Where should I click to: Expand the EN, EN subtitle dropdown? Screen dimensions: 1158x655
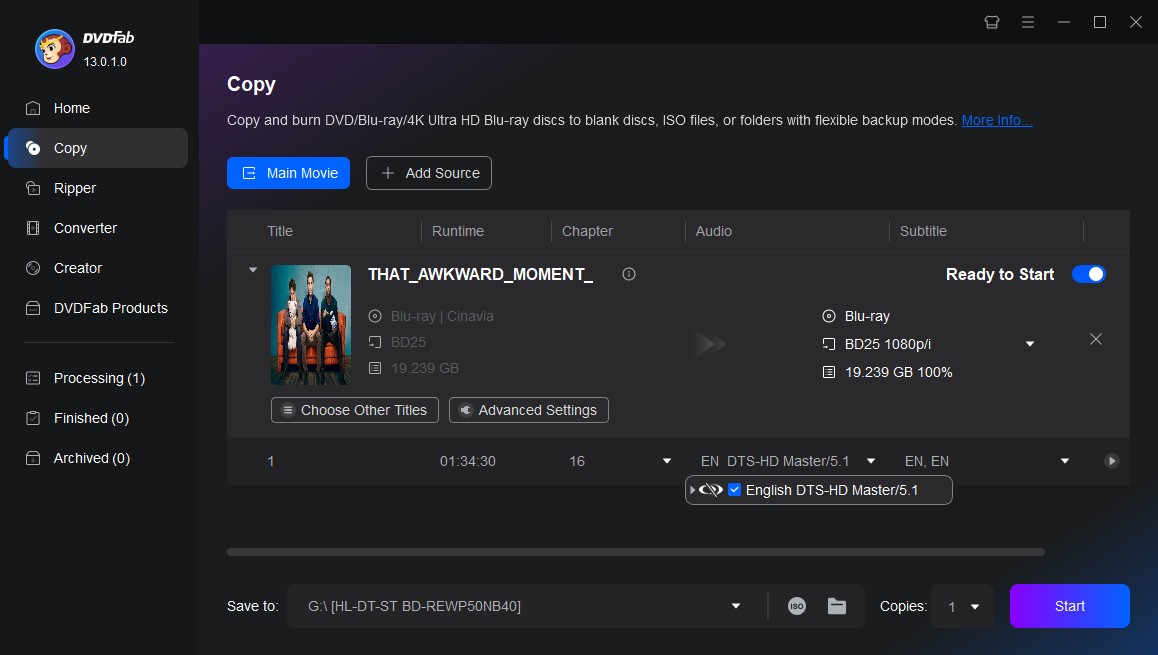click(x=1064, y=461)
